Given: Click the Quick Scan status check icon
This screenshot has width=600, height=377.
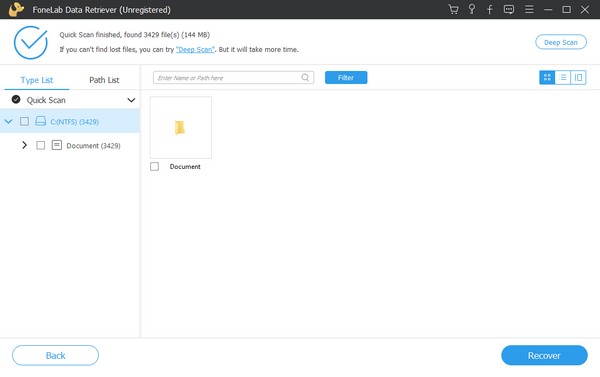Looking at the screenshot, I should tap(16, 100).
